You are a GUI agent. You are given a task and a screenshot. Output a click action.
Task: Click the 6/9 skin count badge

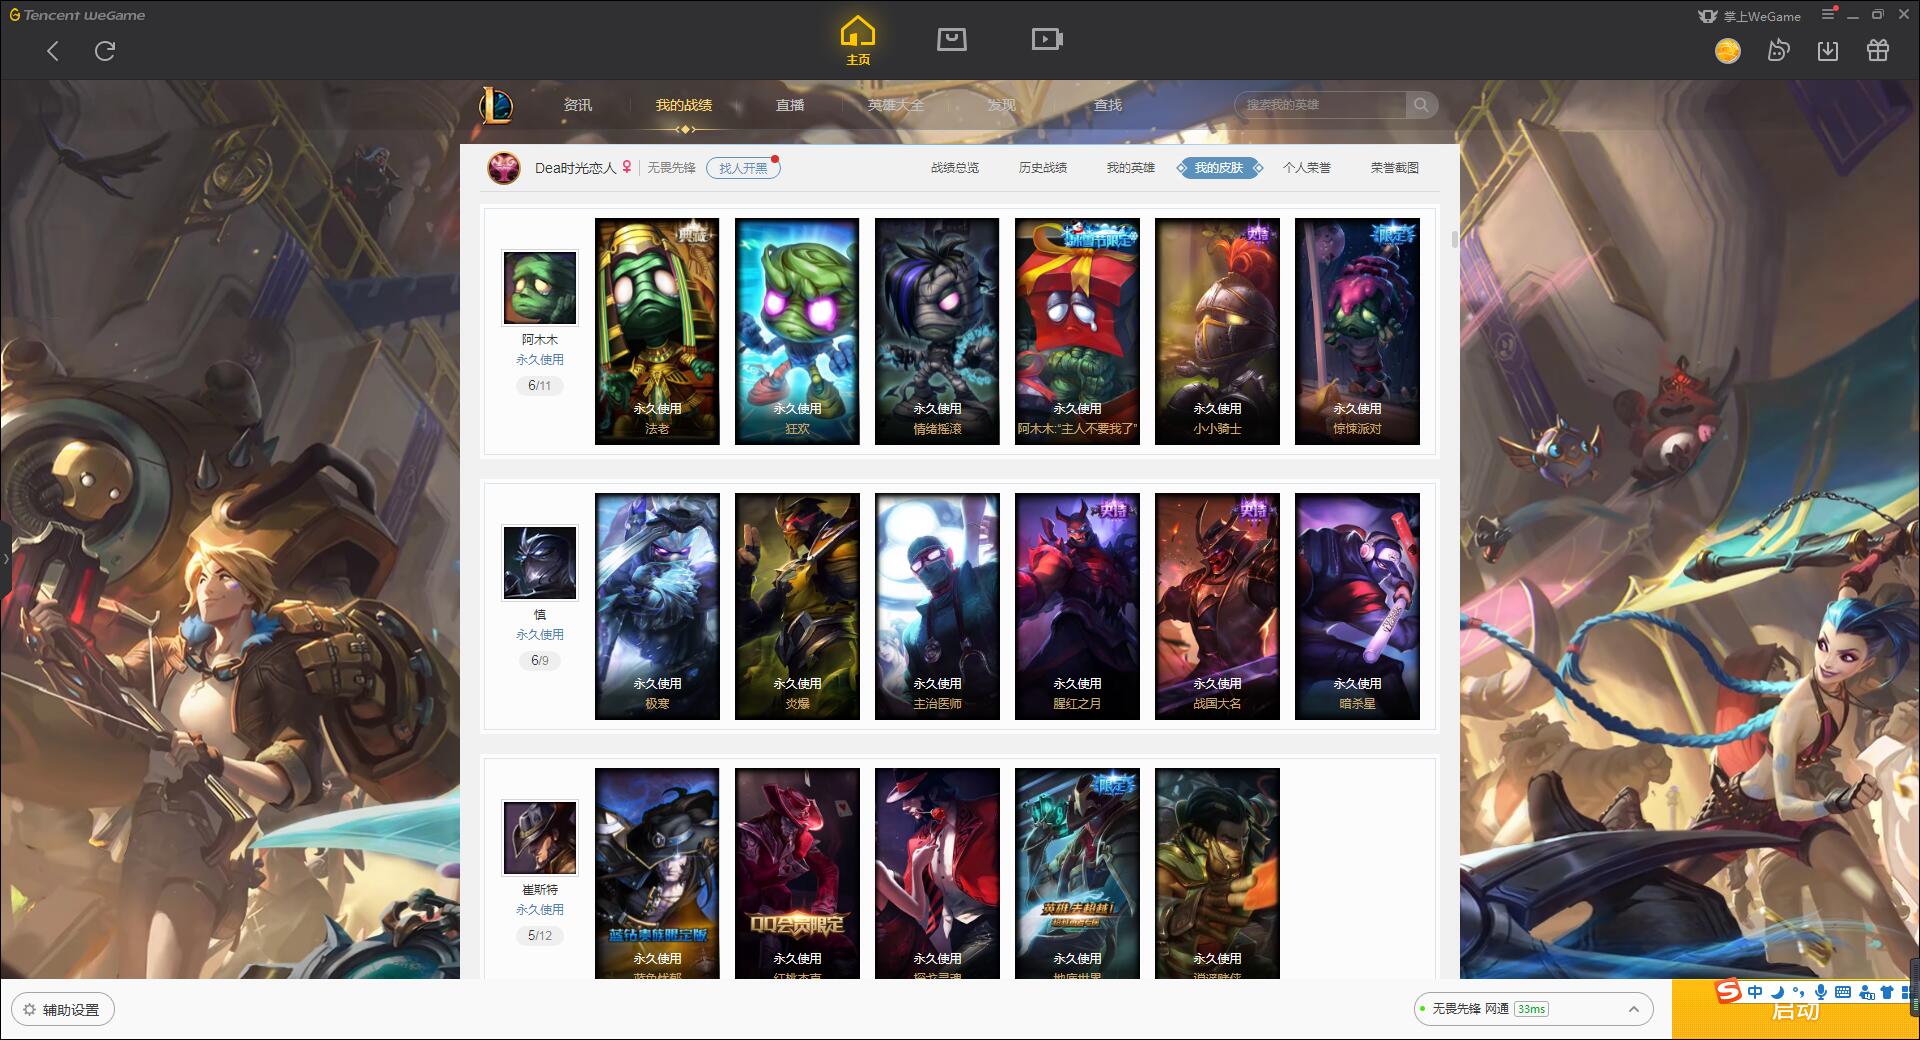tap(540, 660)
